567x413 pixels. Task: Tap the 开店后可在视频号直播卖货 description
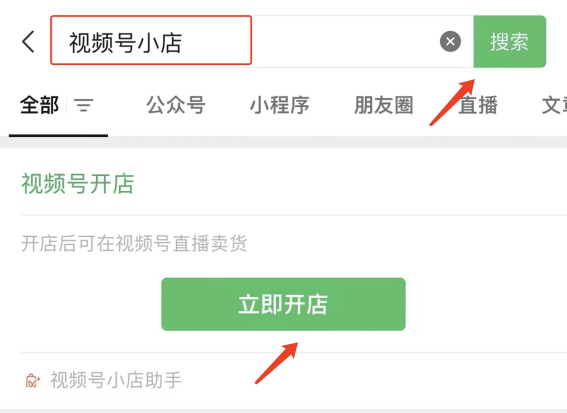coord(134,243)
